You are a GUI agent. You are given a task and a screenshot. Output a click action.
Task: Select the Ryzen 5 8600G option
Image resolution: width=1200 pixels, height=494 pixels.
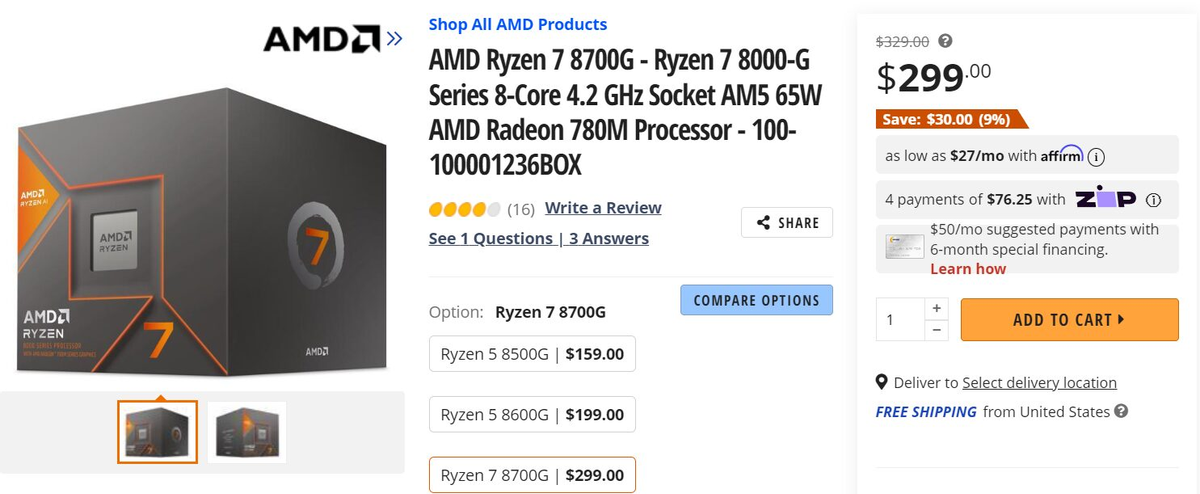pyautogui.click(x=532, y=414)
